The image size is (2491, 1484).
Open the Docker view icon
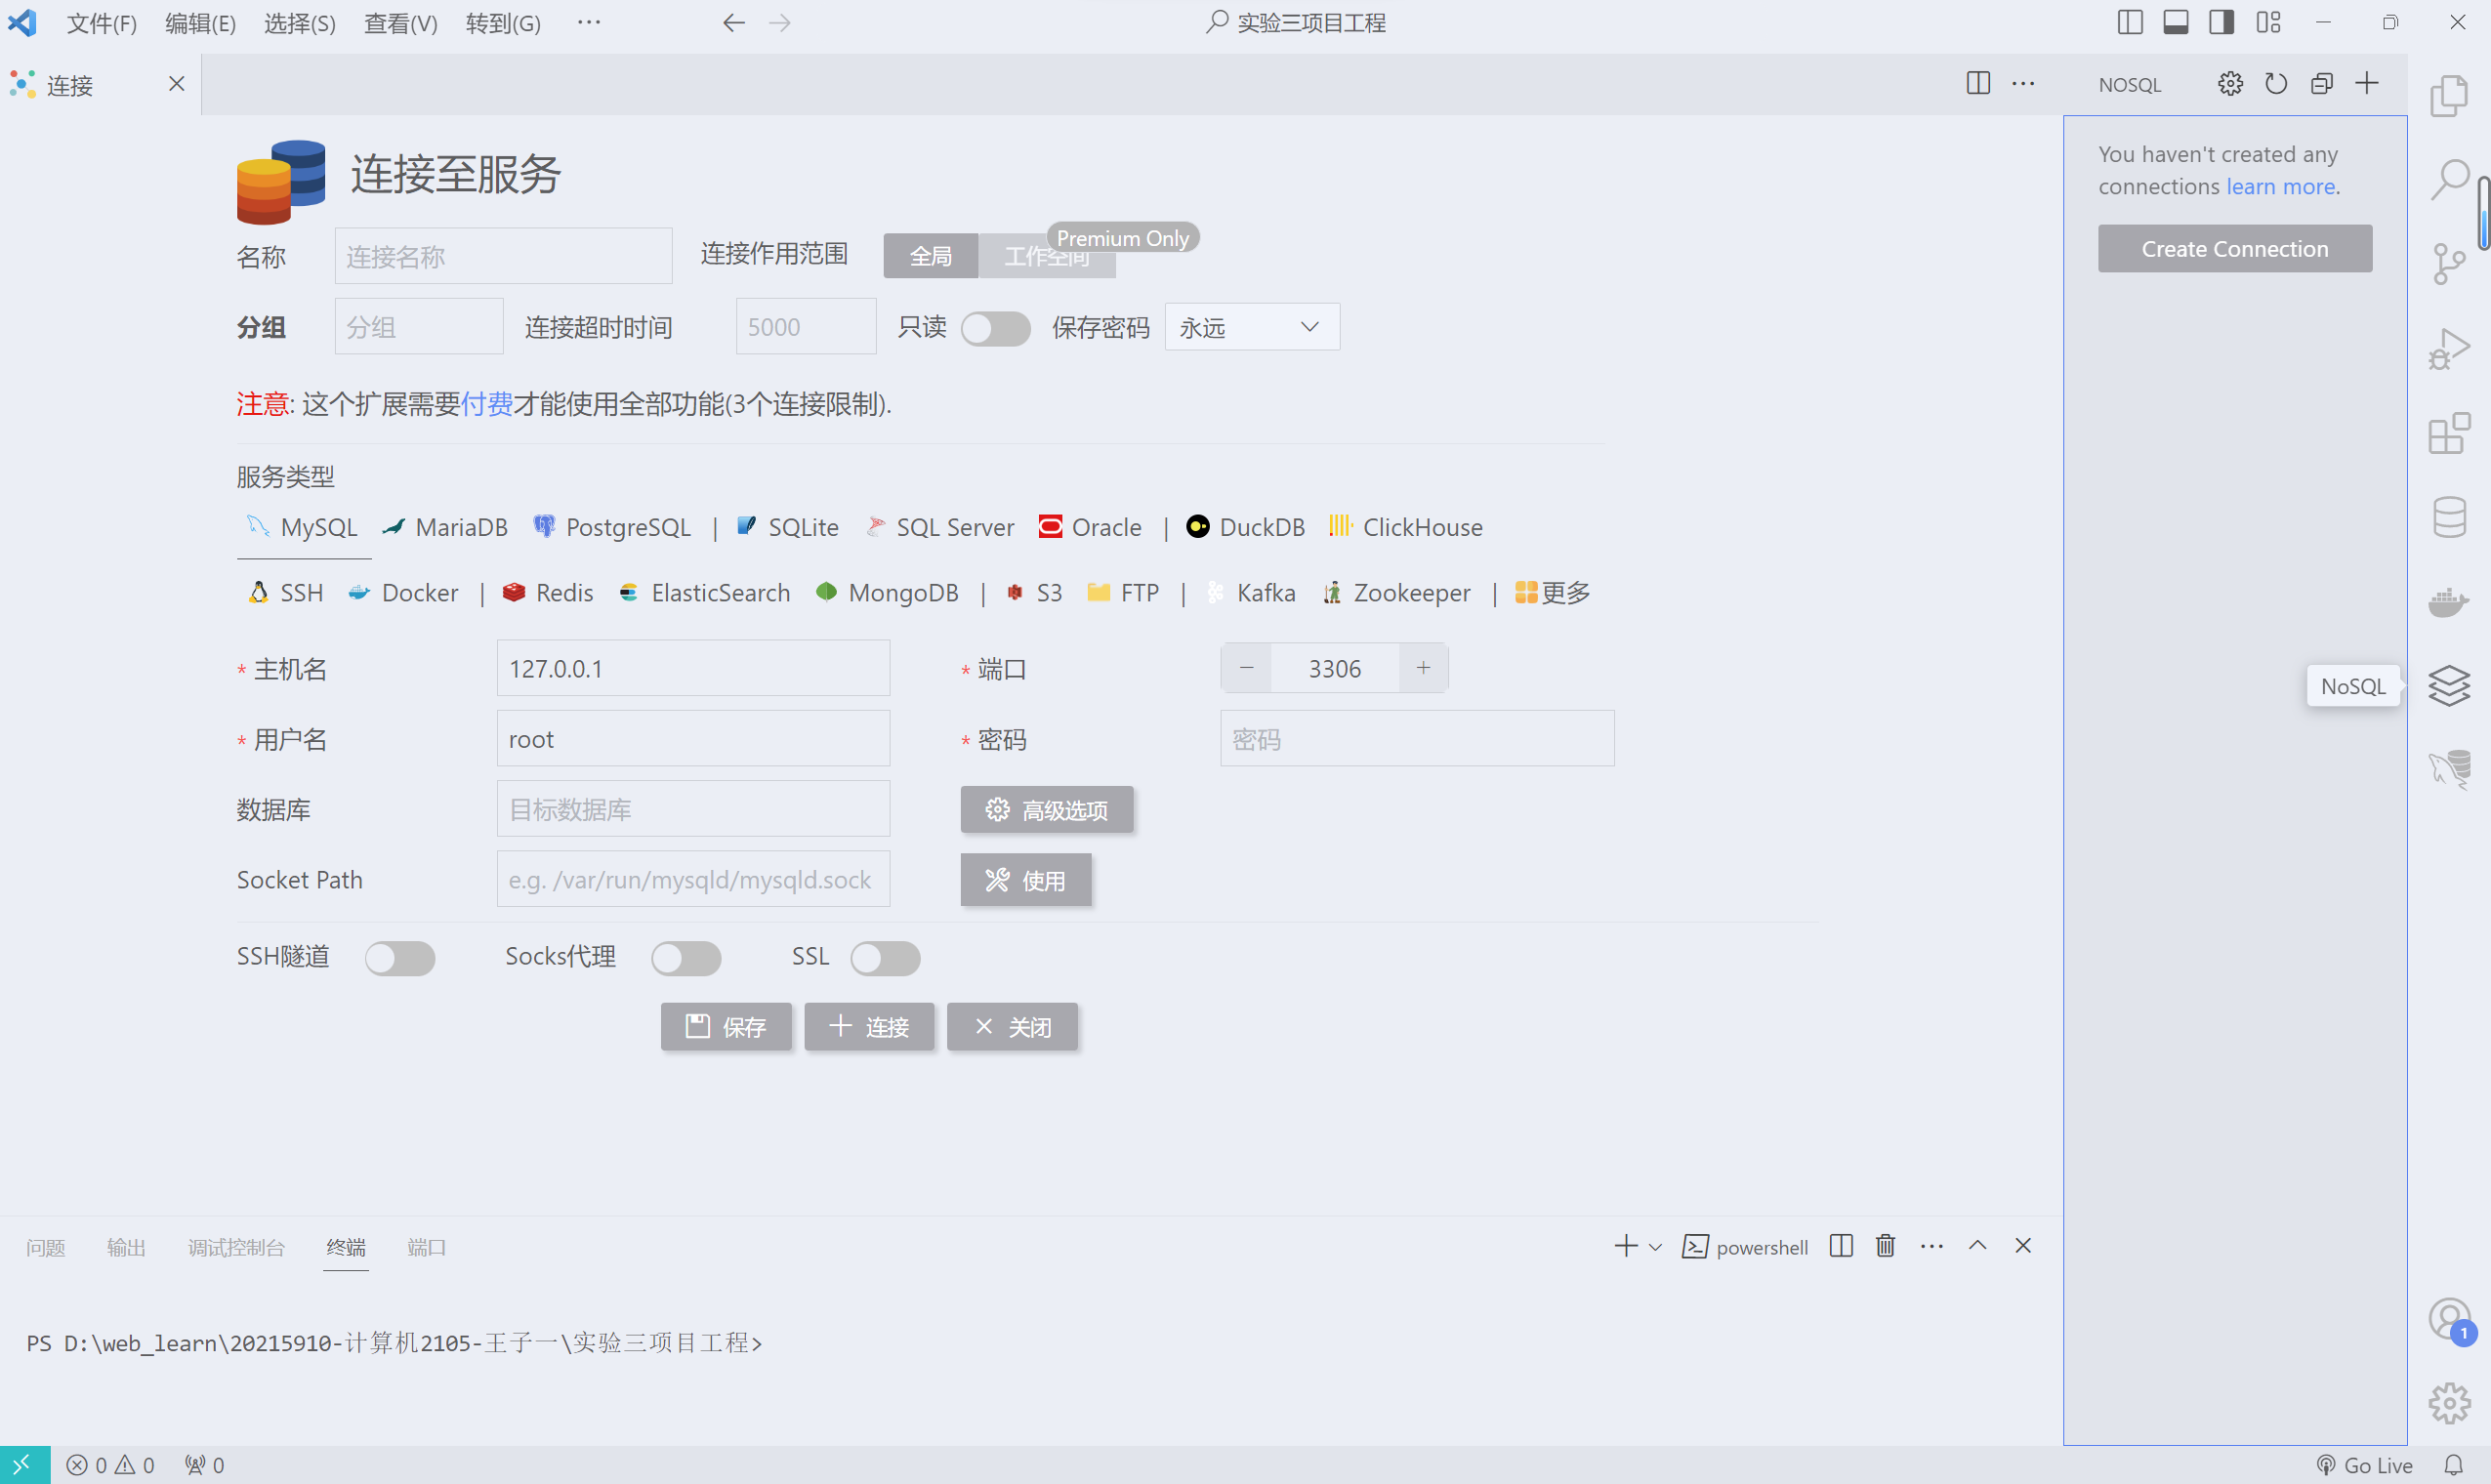click(x=2449, y=602)
